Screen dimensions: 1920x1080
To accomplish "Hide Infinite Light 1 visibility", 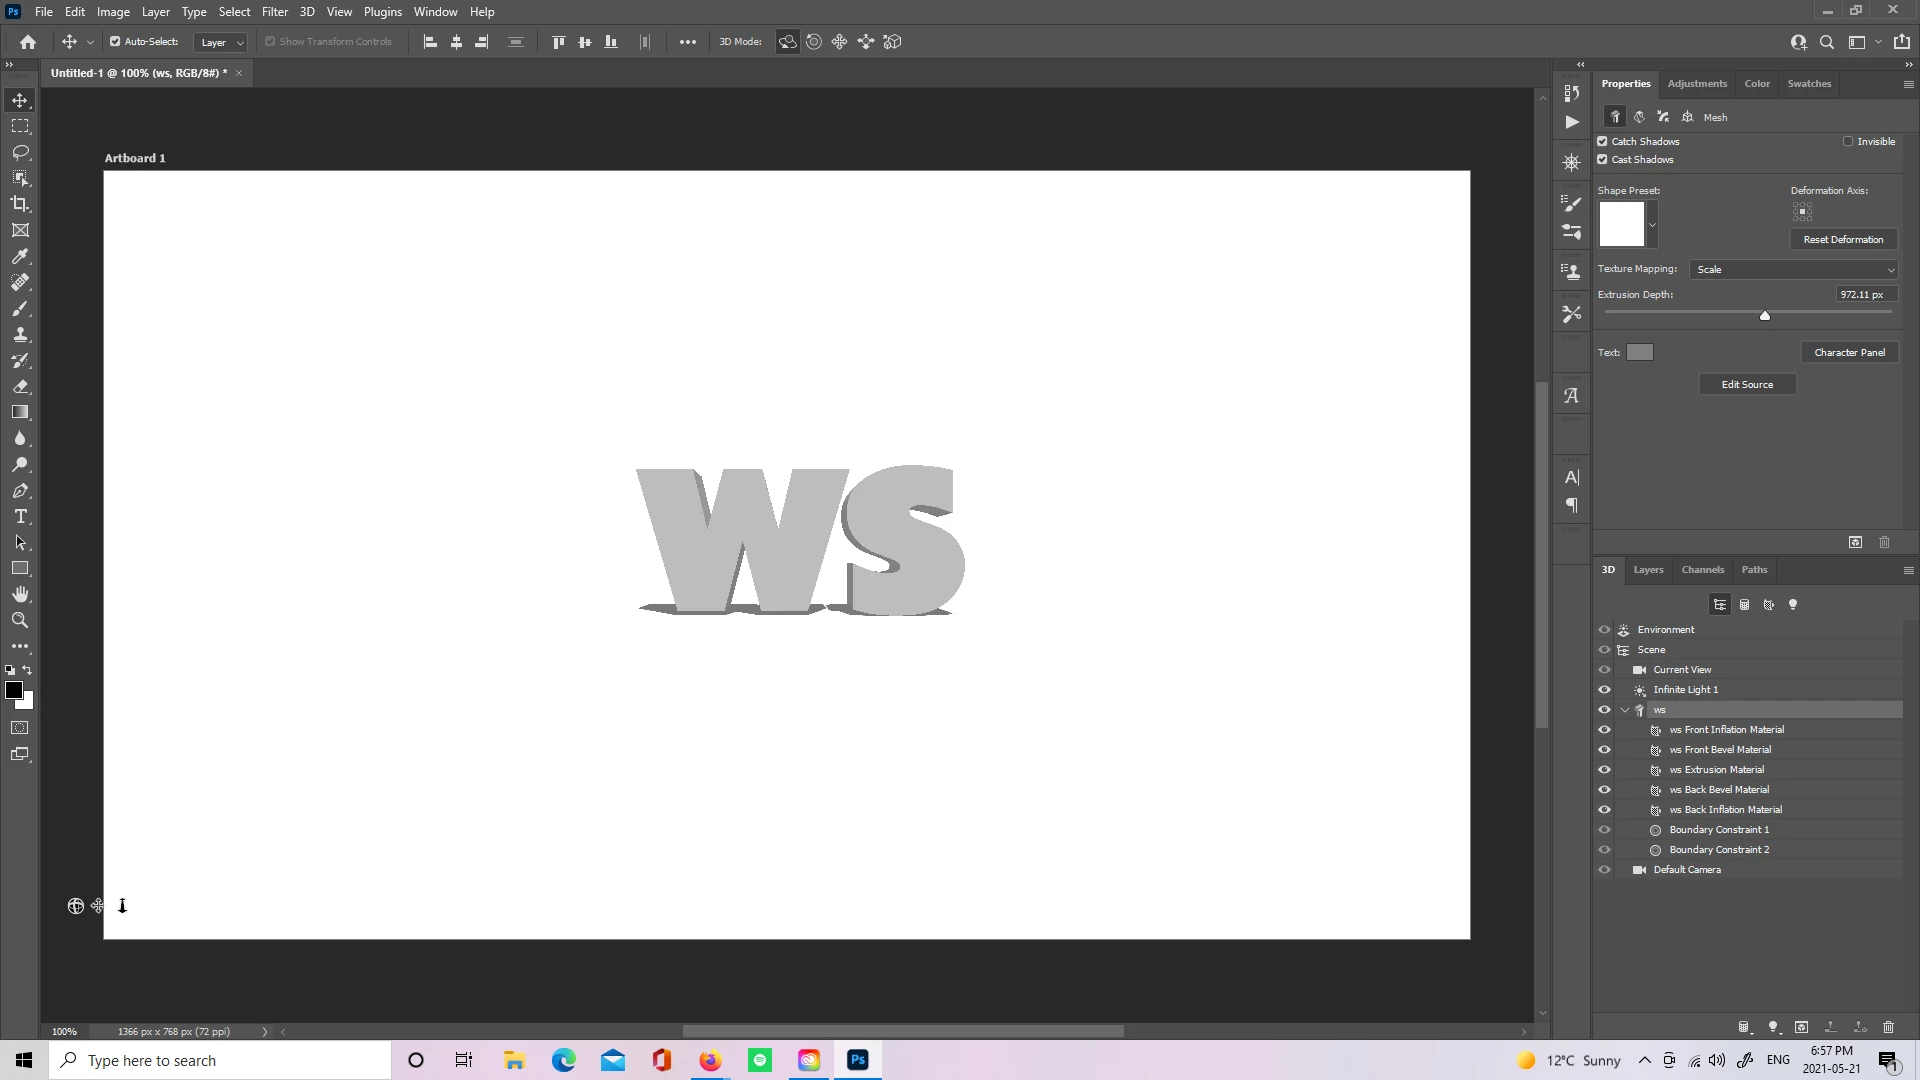I will click(1604, 690).
